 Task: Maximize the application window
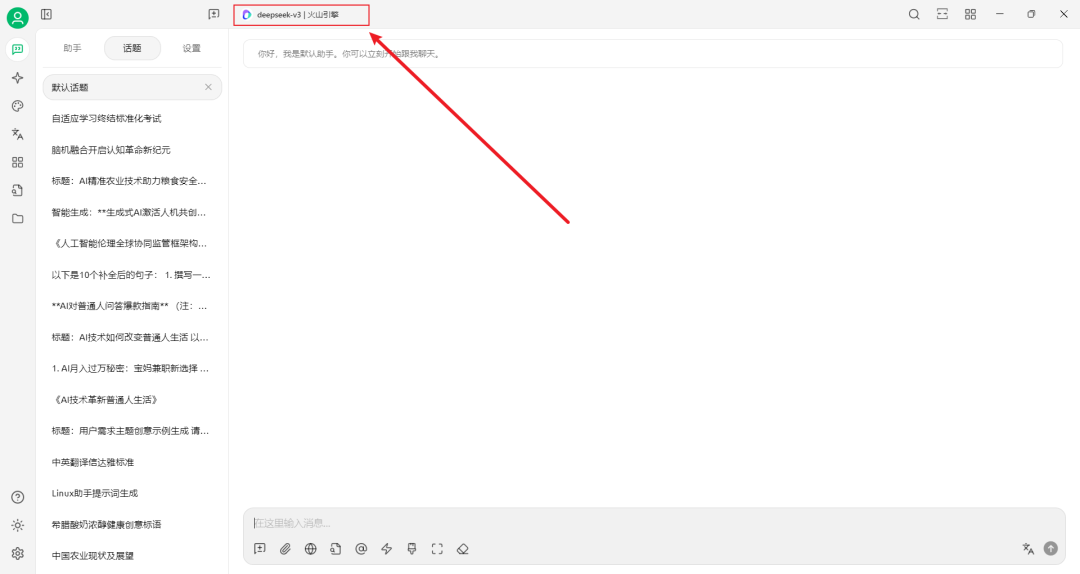tap(1031, 14)
